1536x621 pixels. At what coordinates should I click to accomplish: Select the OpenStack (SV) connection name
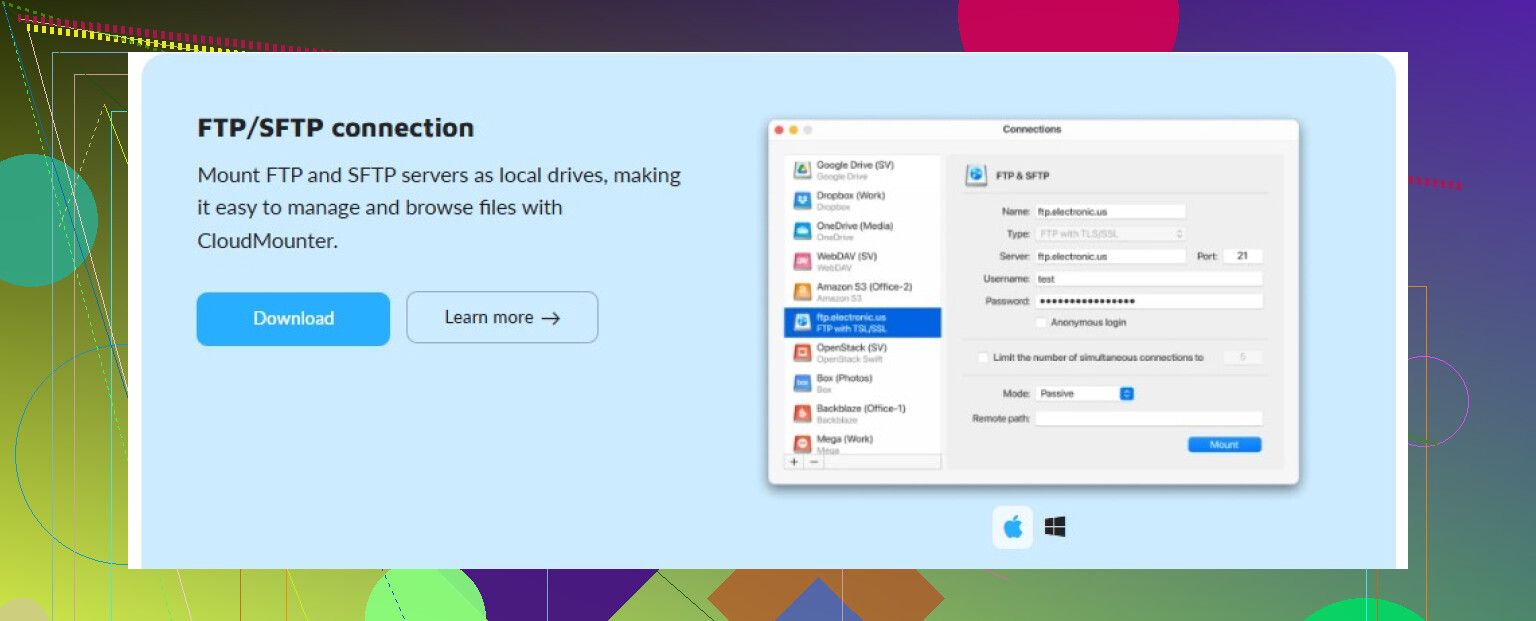[x=852, y=348]
